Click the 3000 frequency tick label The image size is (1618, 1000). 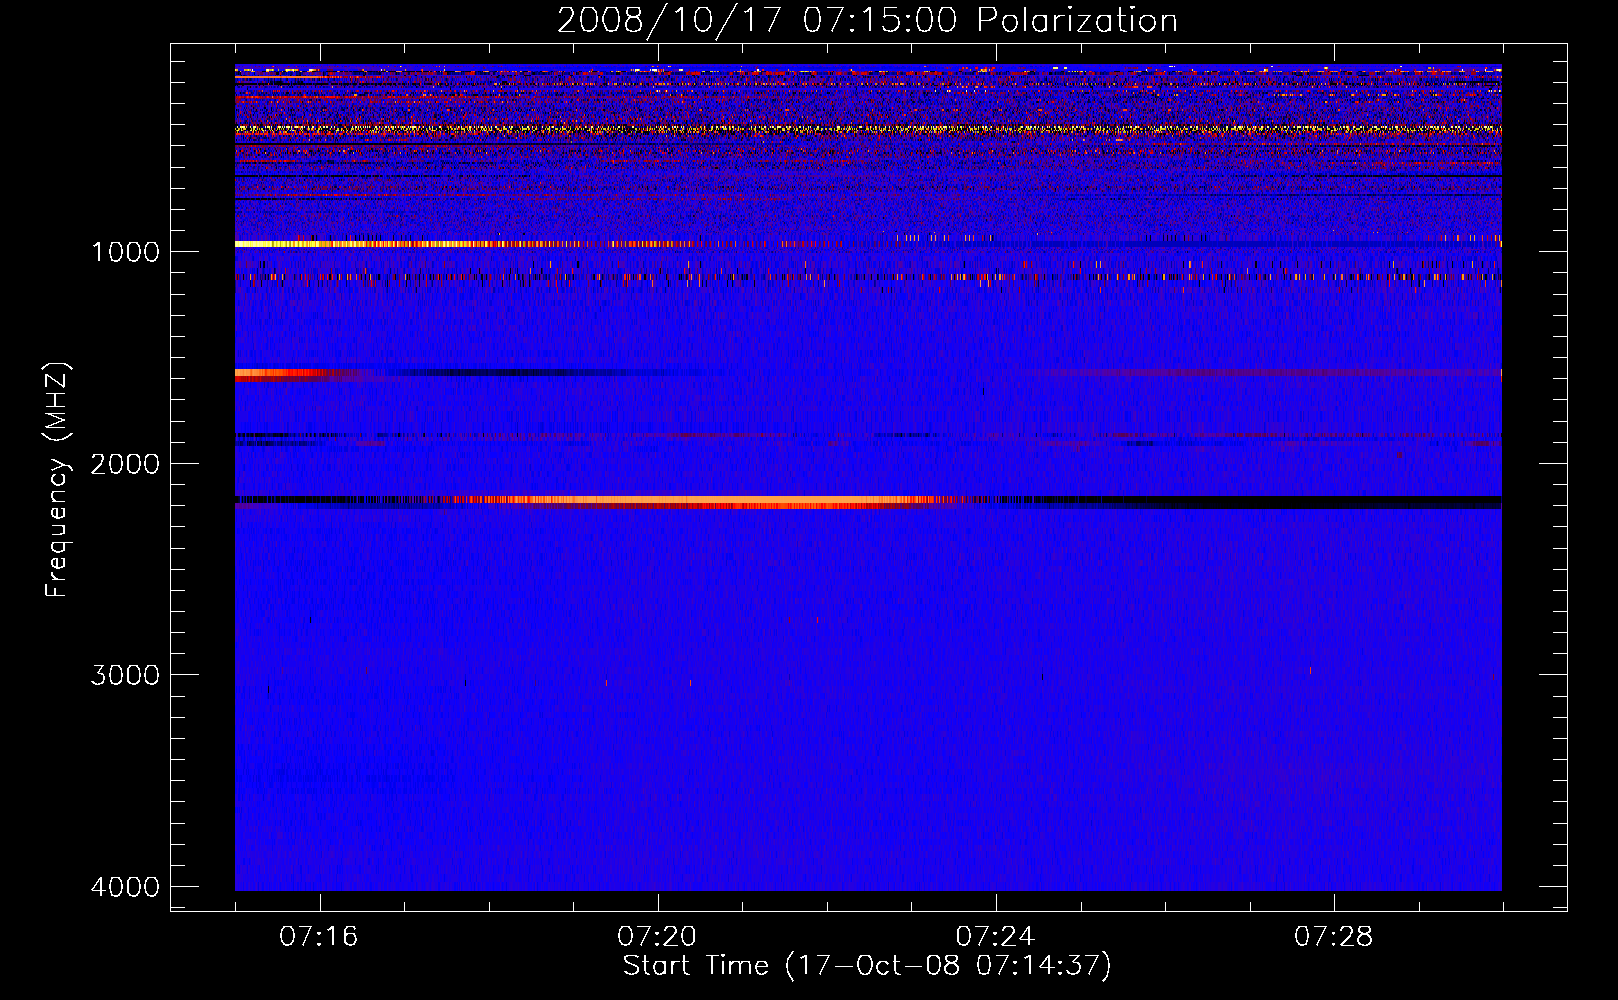click(125, 675)
